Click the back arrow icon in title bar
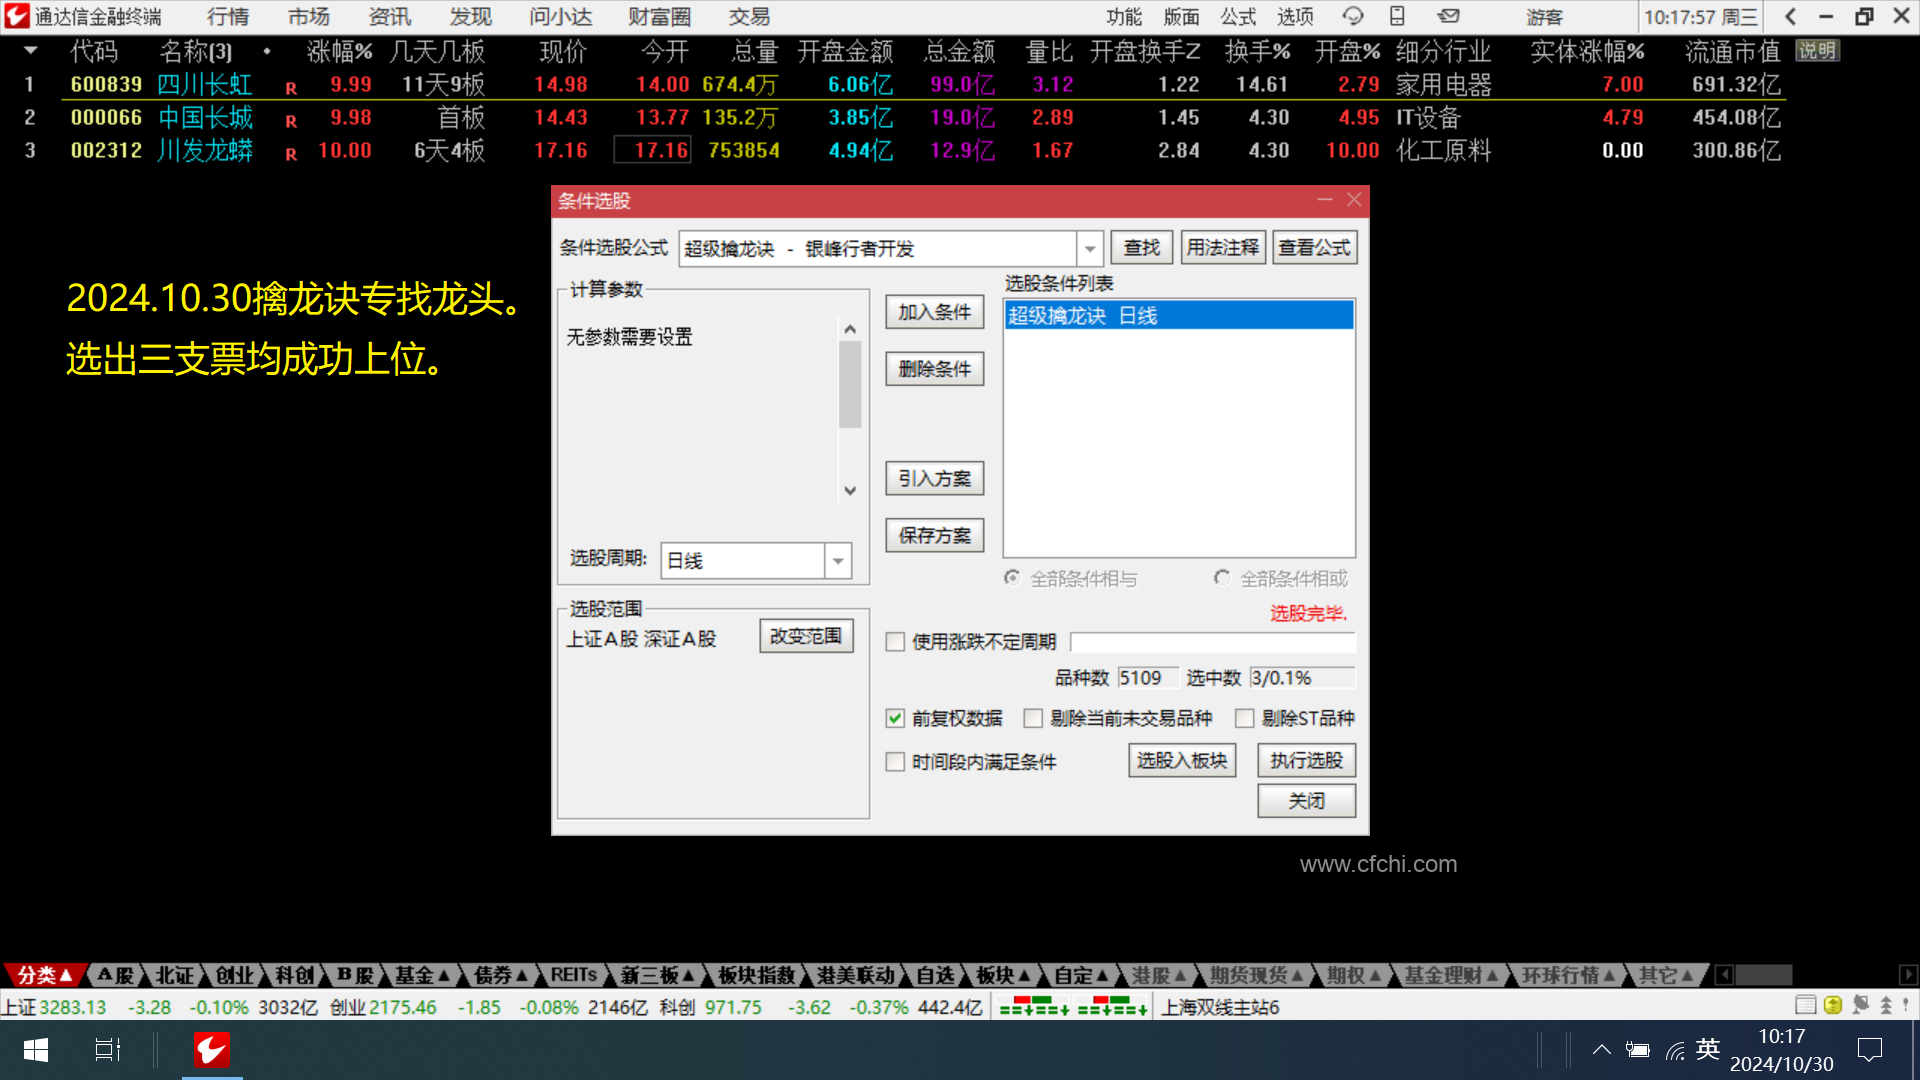Image resolution: width=1920 pixels, height=1080 pixels. coord(1790,16)
